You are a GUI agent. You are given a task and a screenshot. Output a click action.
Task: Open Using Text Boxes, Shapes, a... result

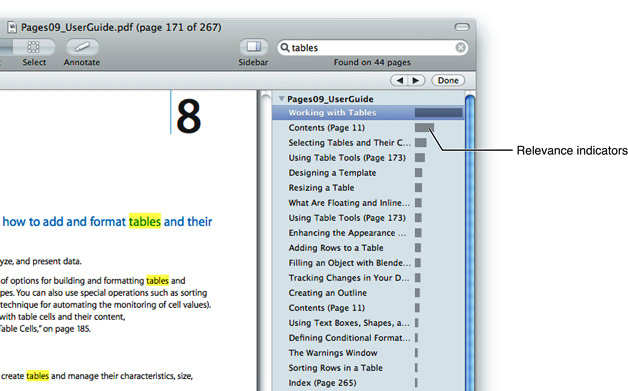click(x=368, y=323)
